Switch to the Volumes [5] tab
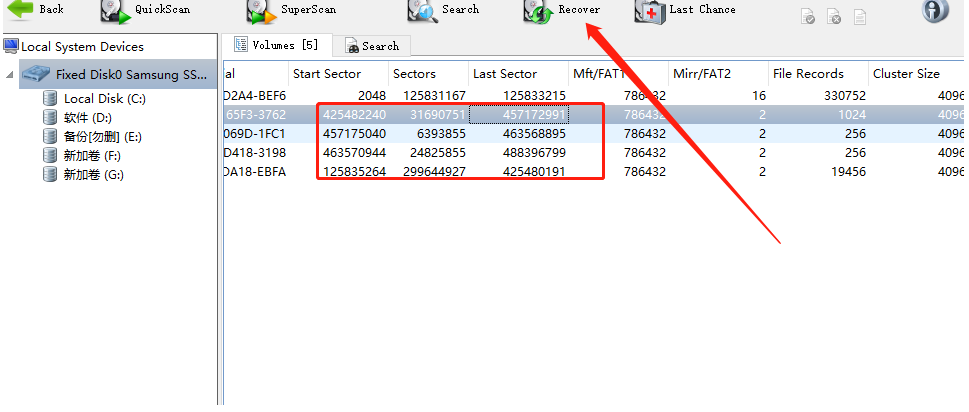969x412 pixels. click(x=276, y=45)
